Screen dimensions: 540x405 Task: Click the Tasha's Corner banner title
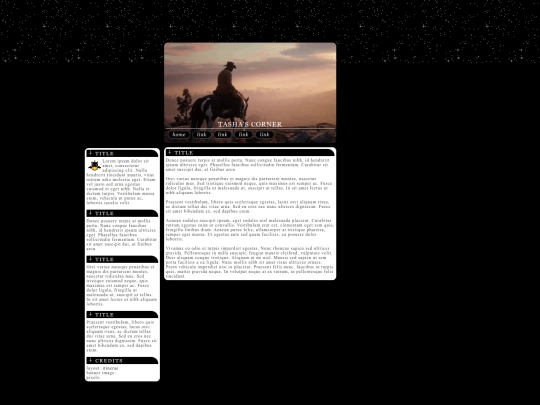pyautogui.click(x=250, y=124)
